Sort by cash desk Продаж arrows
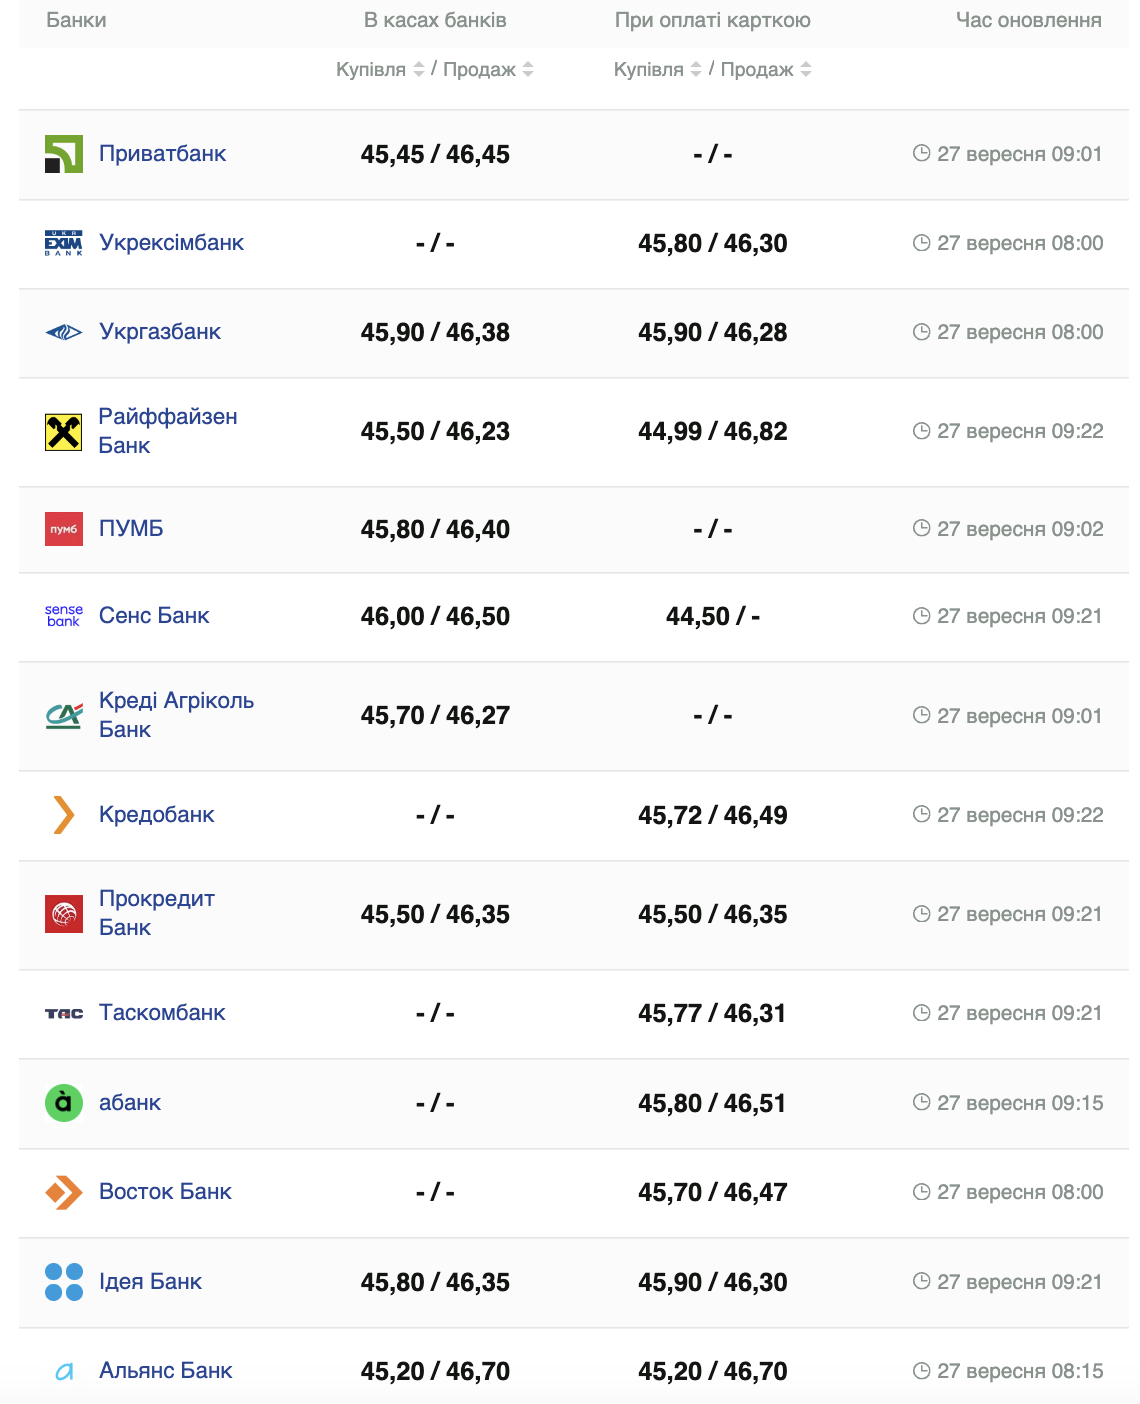The width and height of the screenshot is (1140, 1404). 528,69
